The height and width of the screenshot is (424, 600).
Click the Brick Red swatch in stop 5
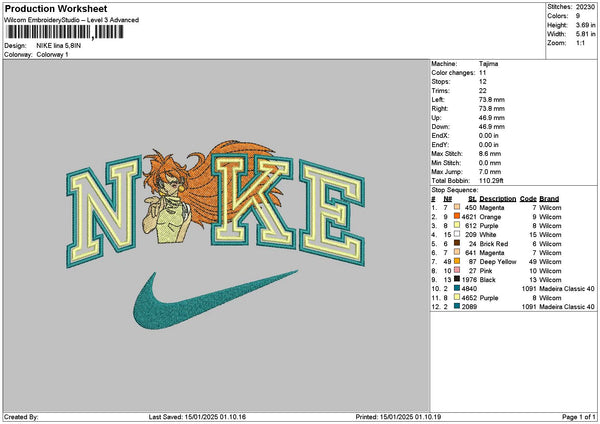(x=457, y=243)
